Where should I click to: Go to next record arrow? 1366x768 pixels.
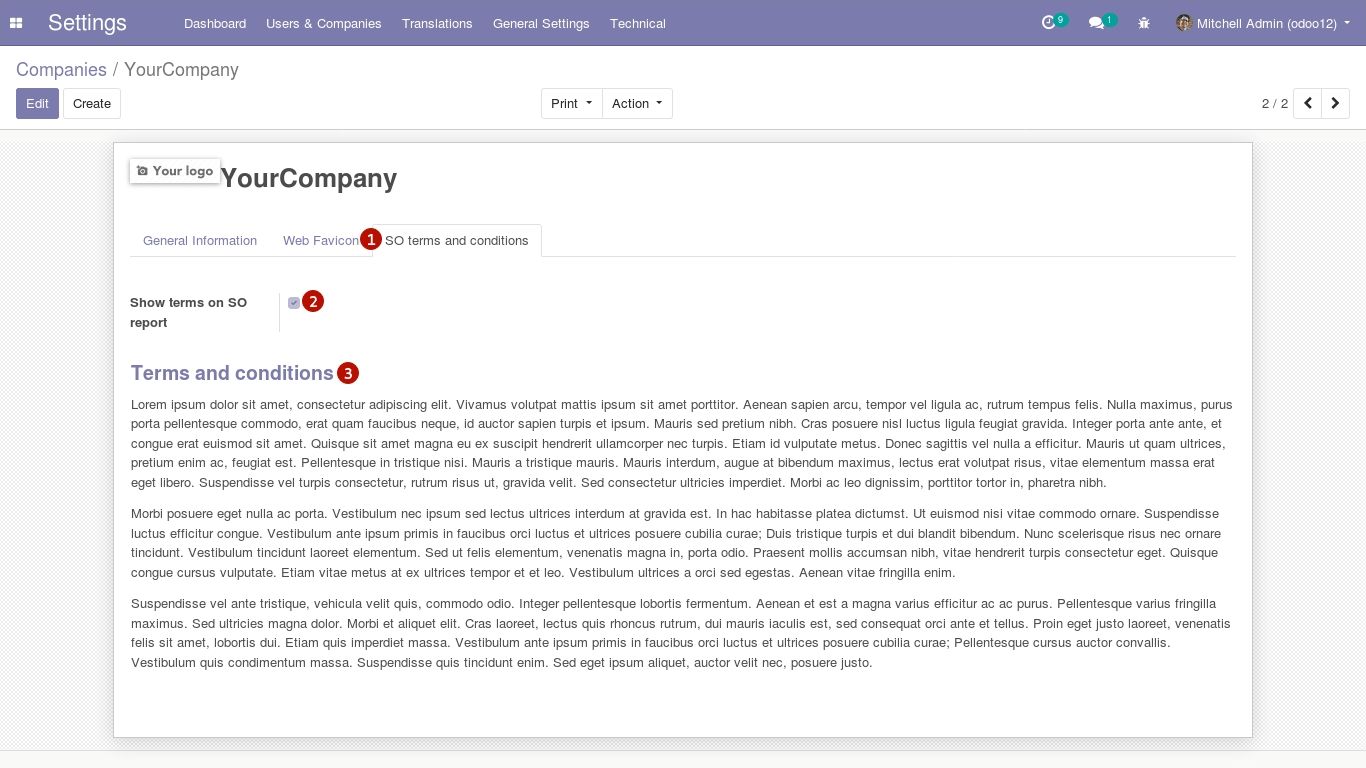1336,103
